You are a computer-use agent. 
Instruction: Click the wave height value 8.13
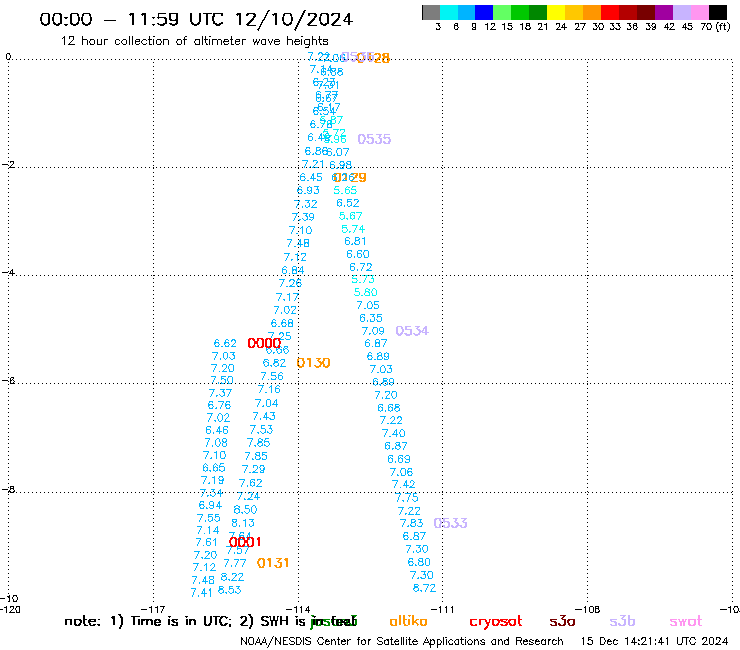pyautogui.click(x=243, y=523)
